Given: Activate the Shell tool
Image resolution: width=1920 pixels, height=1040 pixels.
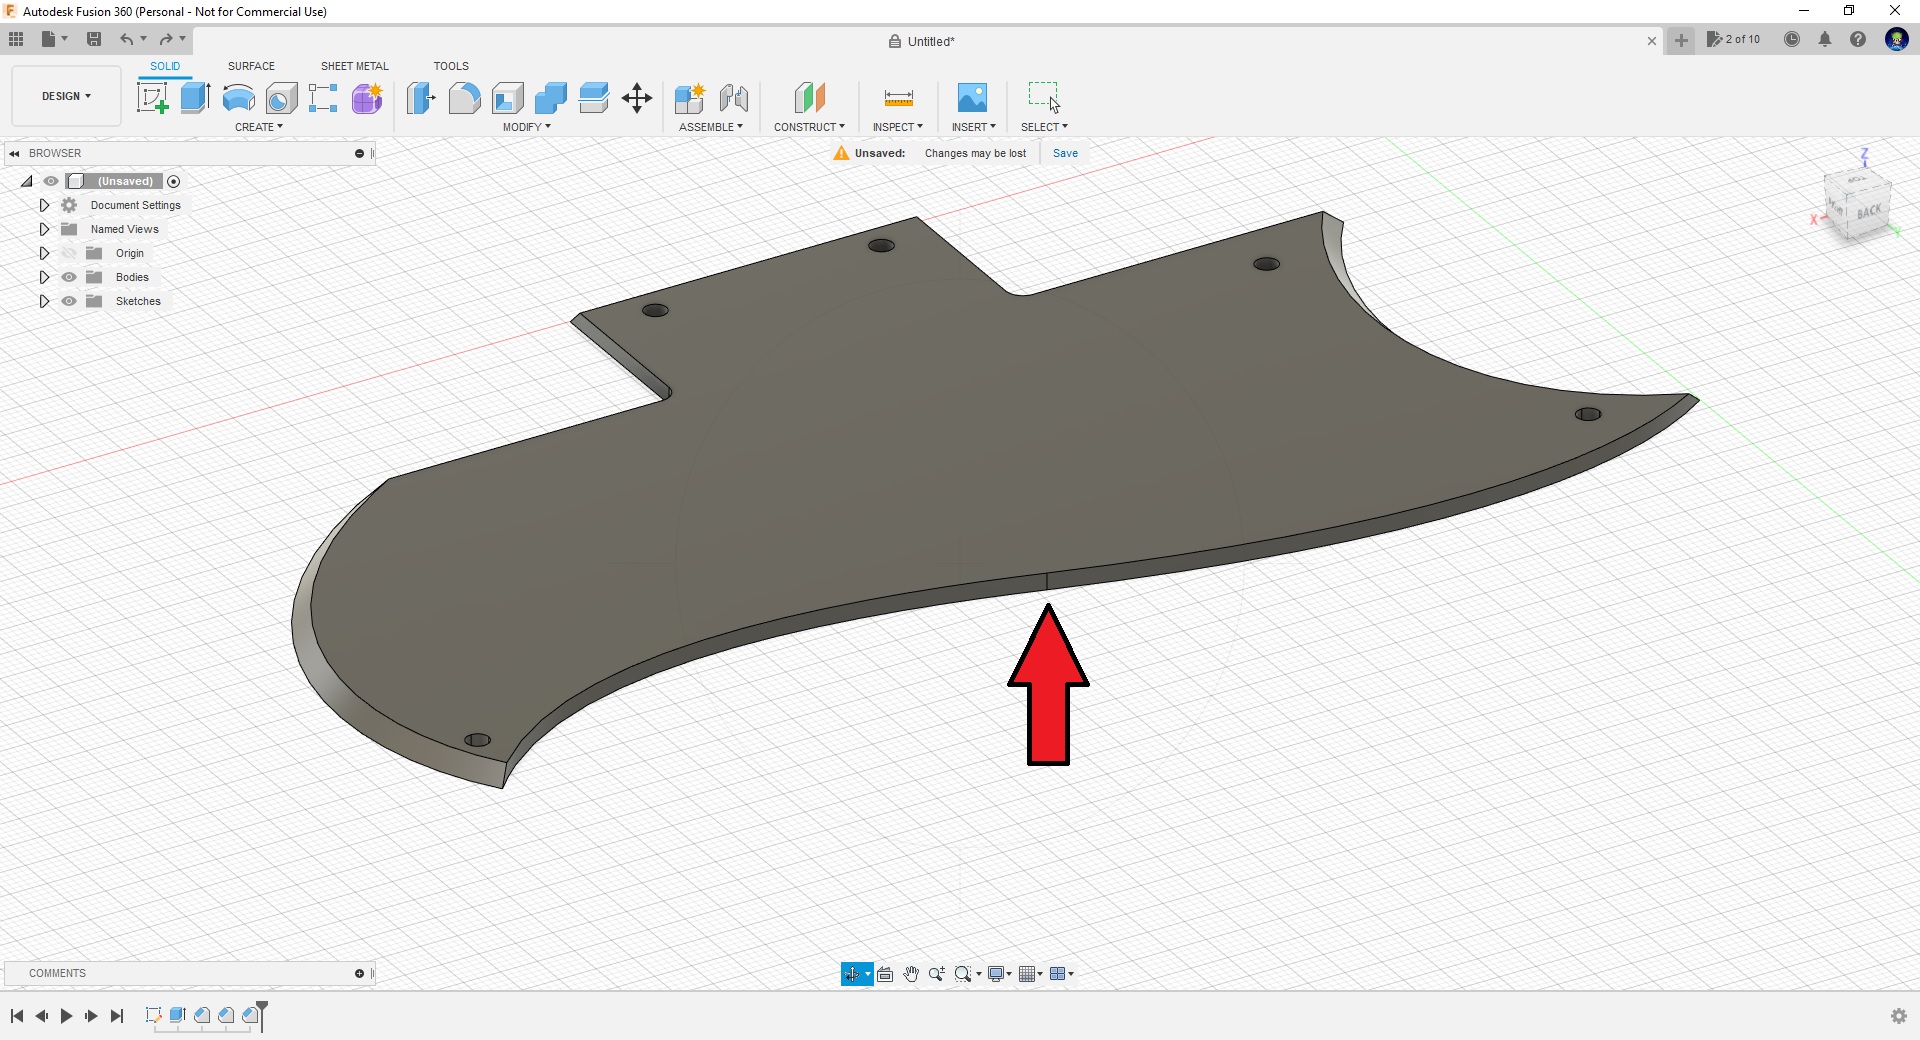Looking at the screenshot, I should 507,98.
